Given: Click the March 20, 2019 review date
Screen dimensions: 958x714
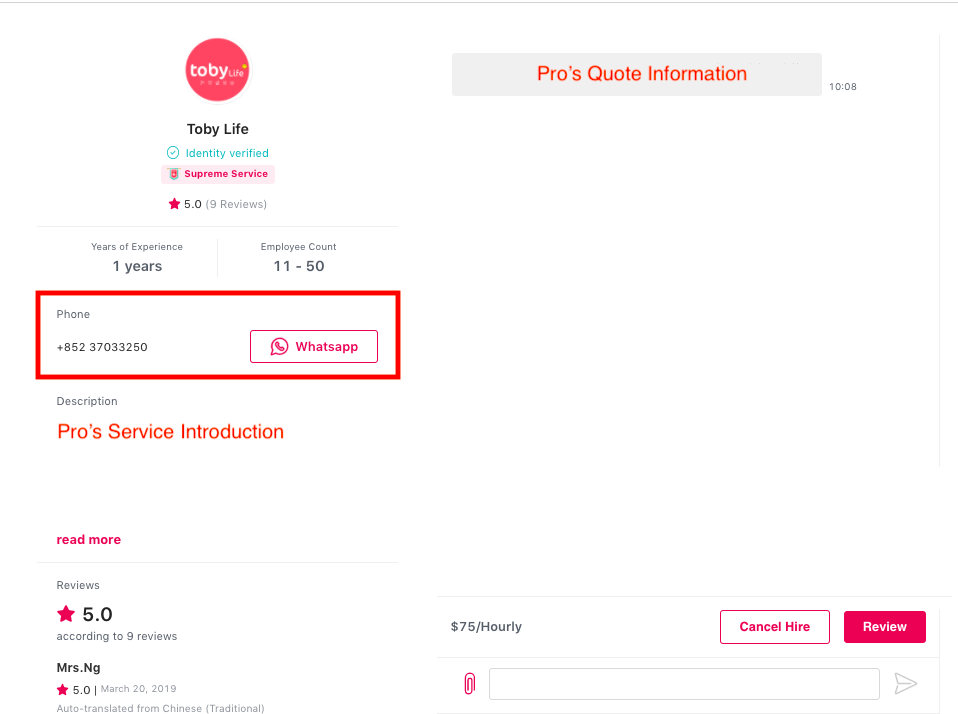Looking at the screenshot, I should coord(139,689).
